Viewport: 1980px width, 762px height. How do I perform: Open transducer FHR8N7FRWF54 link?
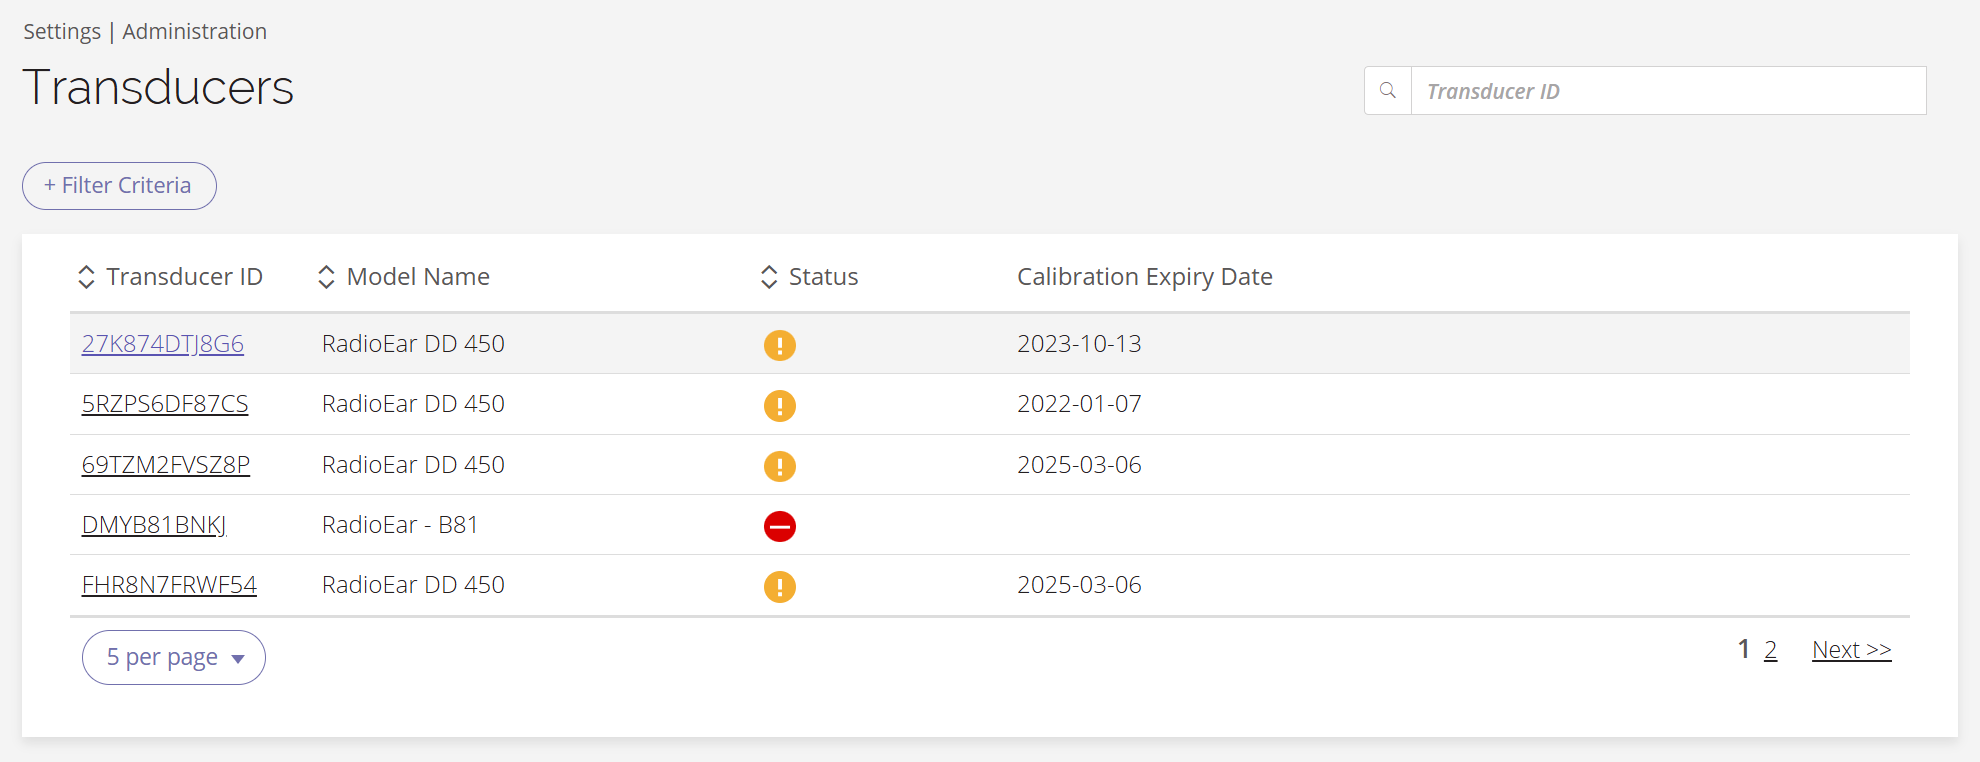point(169,585)
